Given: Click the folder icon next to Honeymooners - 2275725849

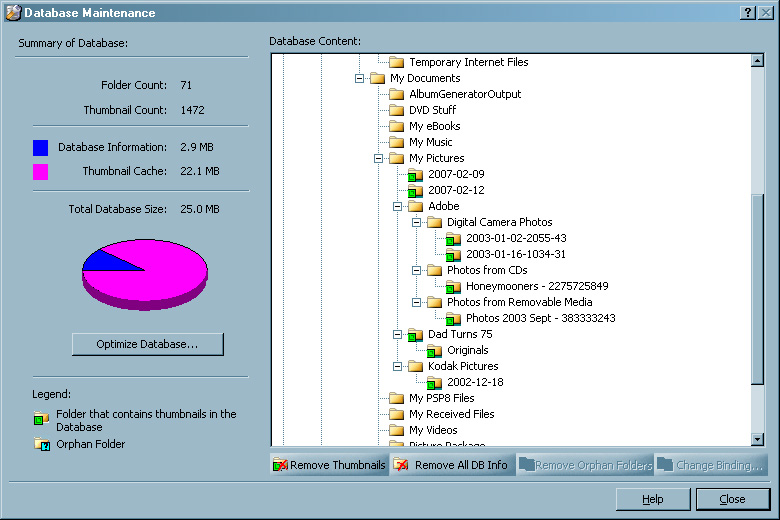Looking at the screenshot, I should point(453,286).
